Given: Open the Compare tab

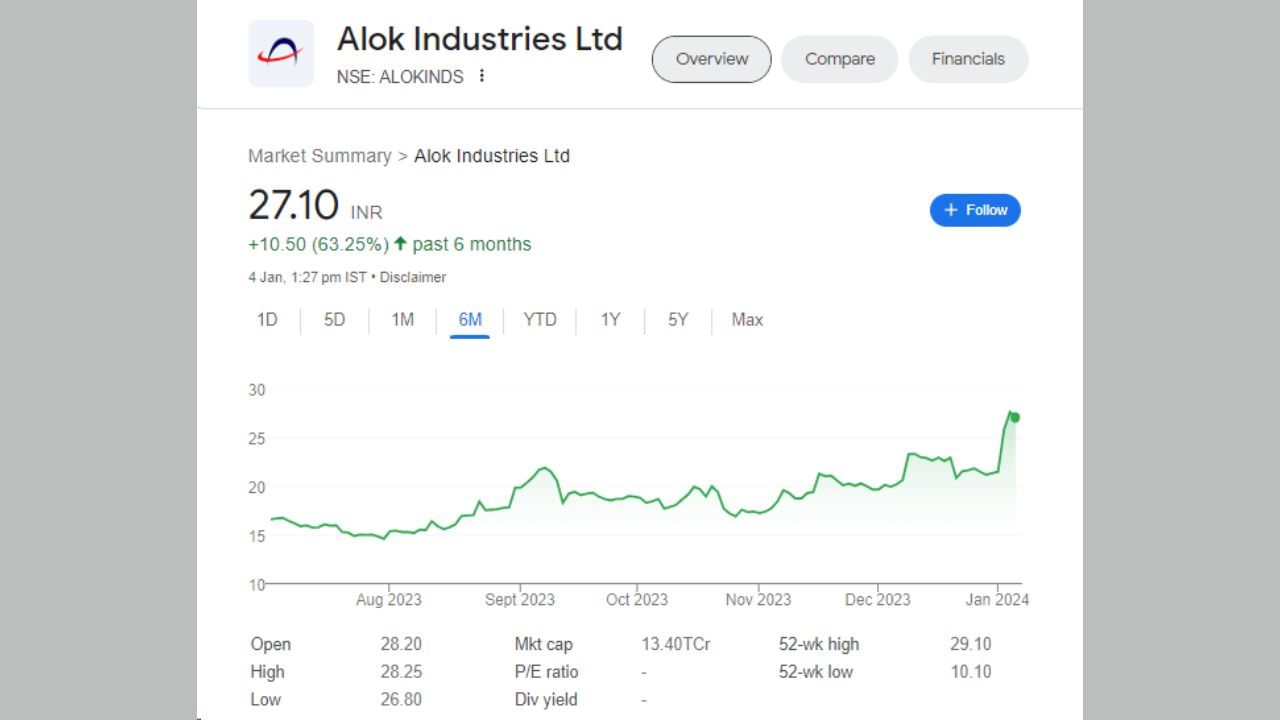Looking at the screenshot, I should [839, 59].
